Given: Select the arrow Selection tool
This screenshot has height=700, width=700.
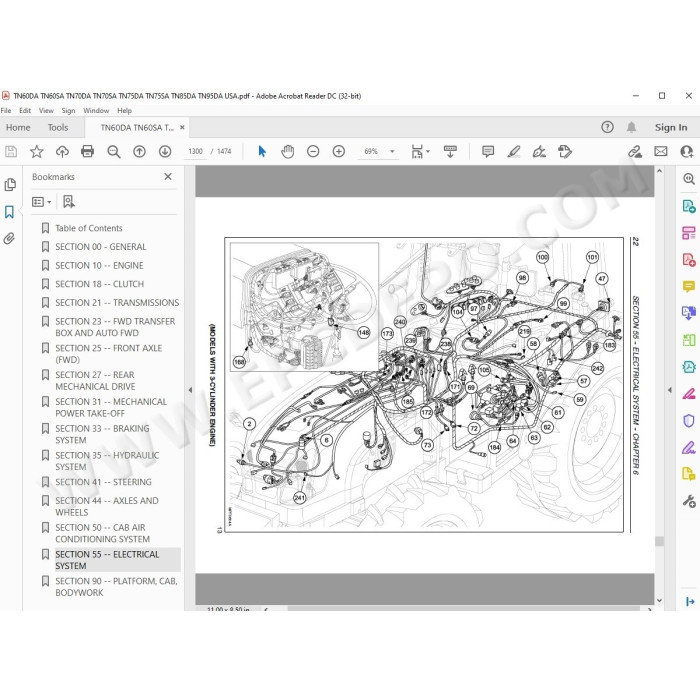Looking at the screenshot, I should (262, 151).
